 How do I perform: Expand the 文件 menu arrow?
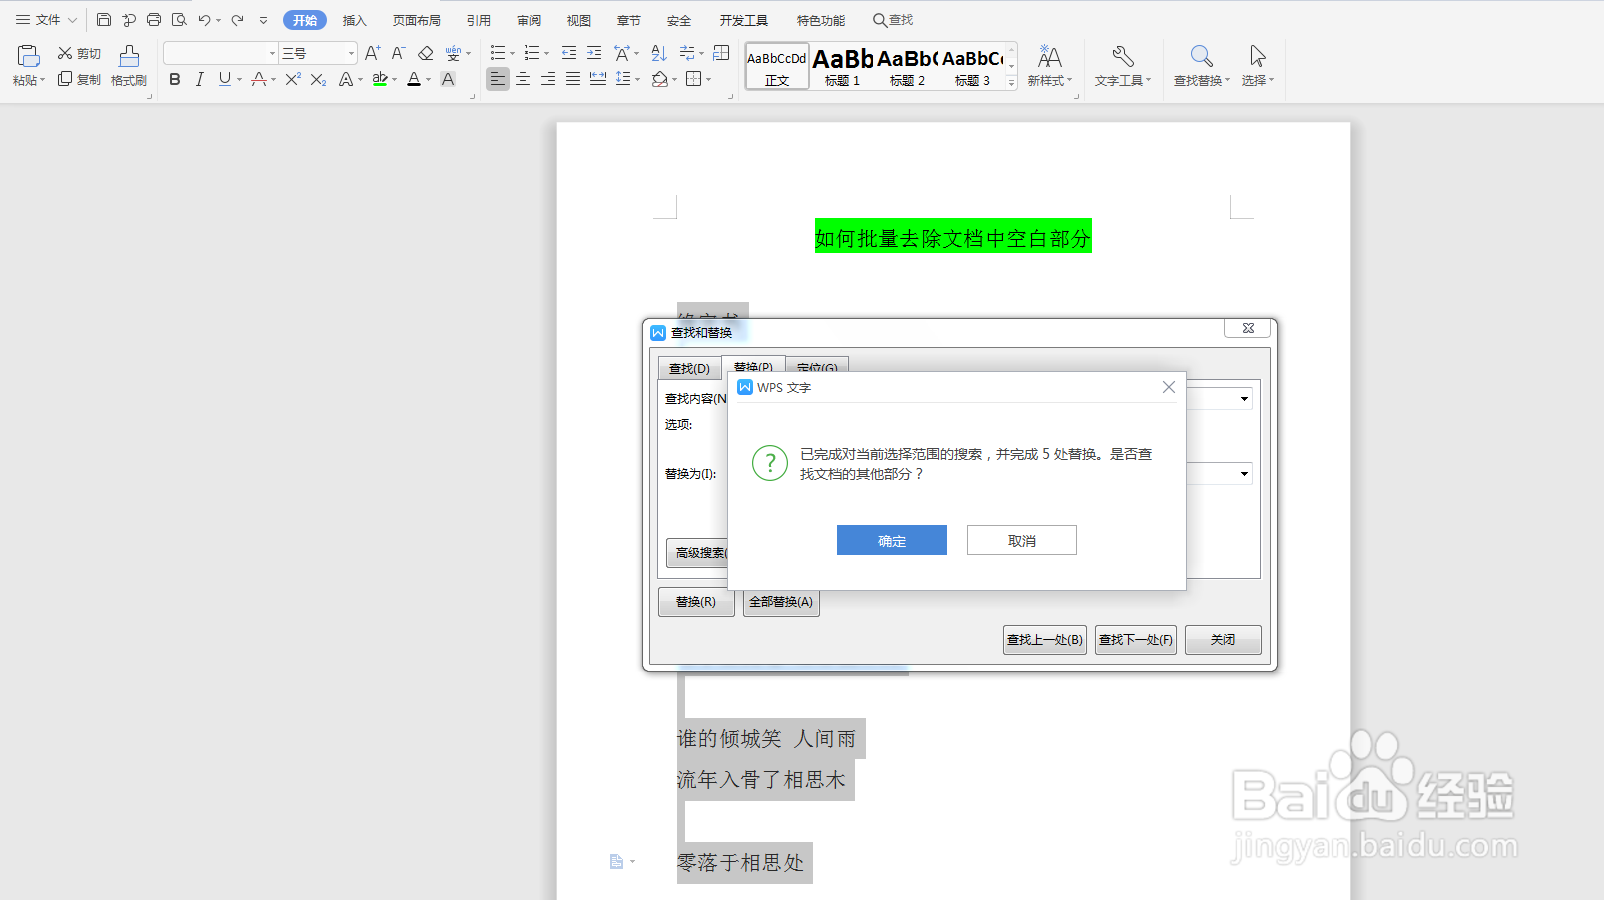coord(72,20)
